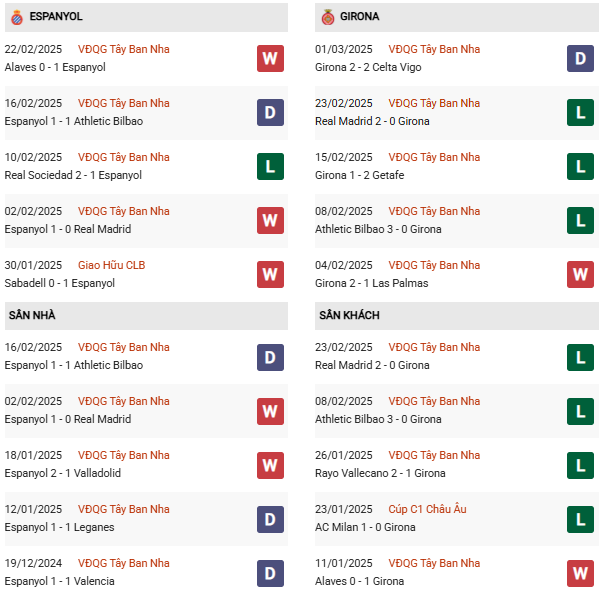Open match Sabadell 0 - 1 Espanyol

click(x=59, y=283)
